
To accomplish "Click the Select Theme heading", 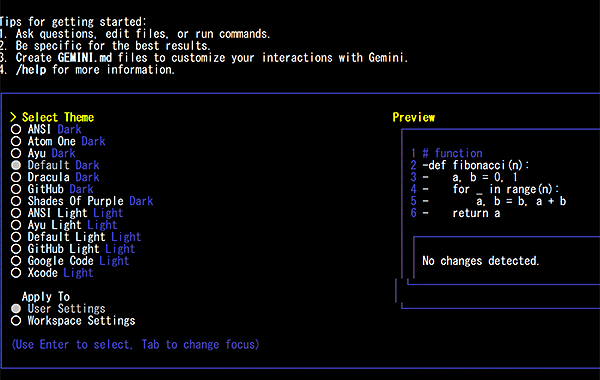I will click(58, 117).
